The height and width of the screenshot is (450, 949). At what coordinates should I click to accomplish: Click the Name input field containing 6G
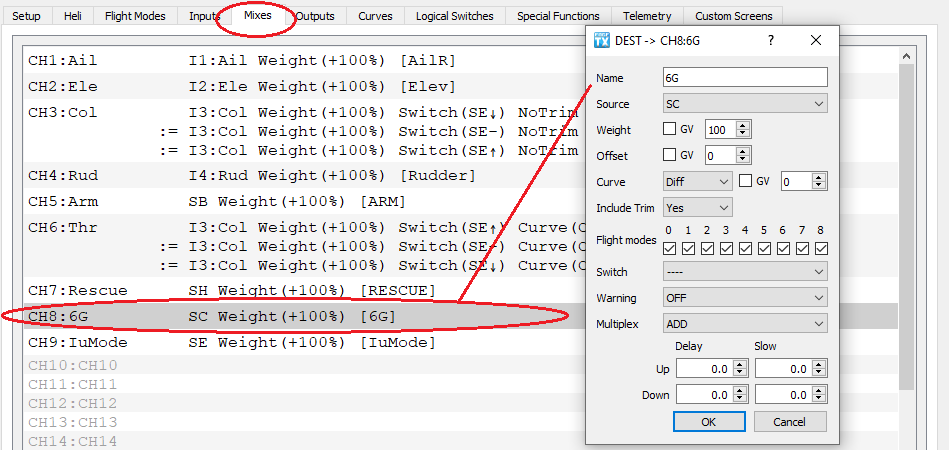coord(745,77)
